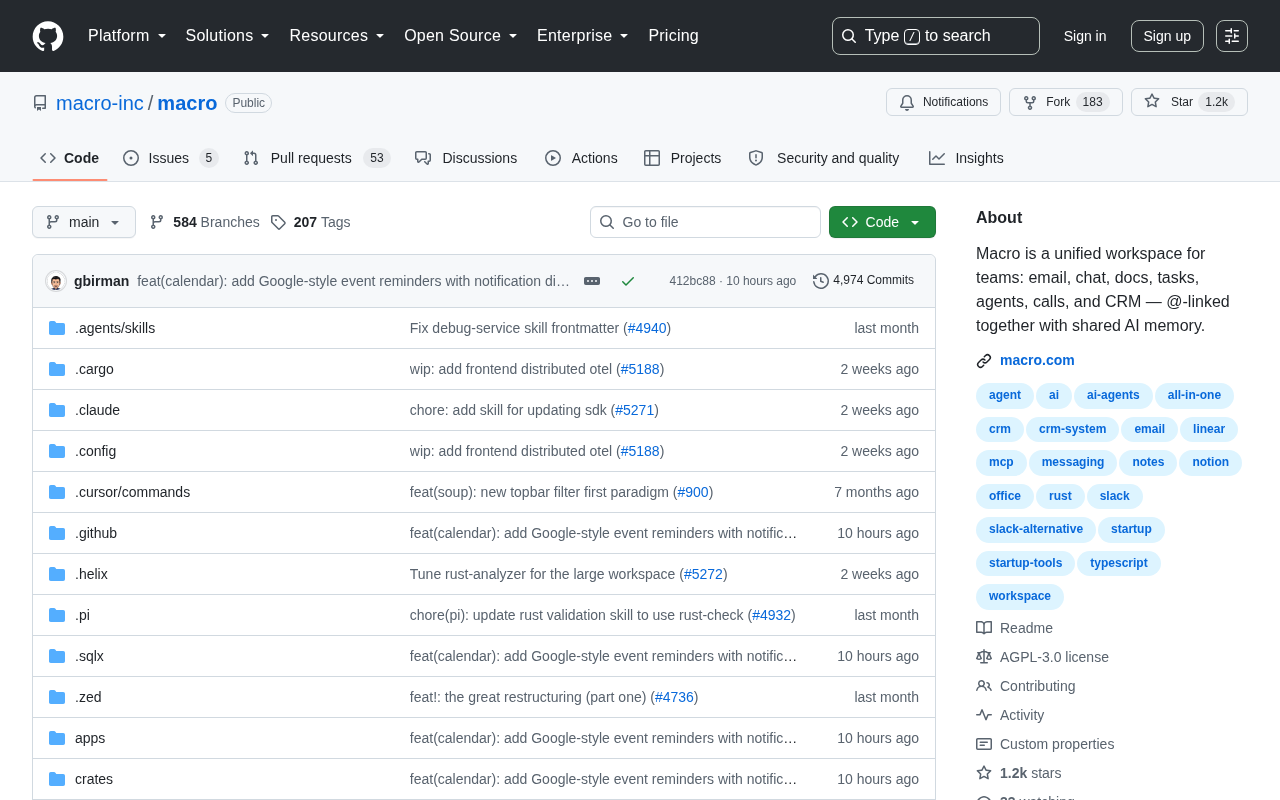The image size is (1280, 800).
Task: Select the rust topic tag
Action: 1060,497
